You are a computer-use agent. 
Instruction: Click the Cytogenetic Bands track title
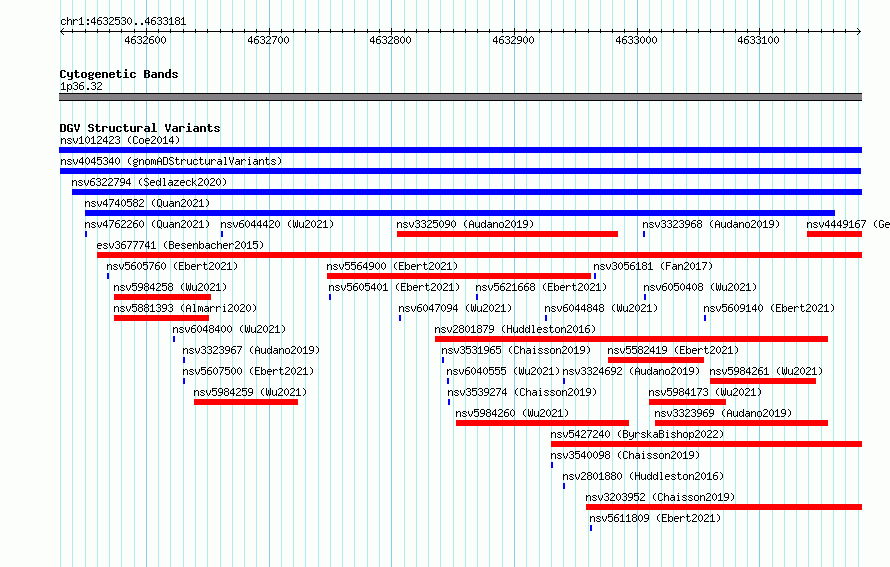click(x=119, y=74)
